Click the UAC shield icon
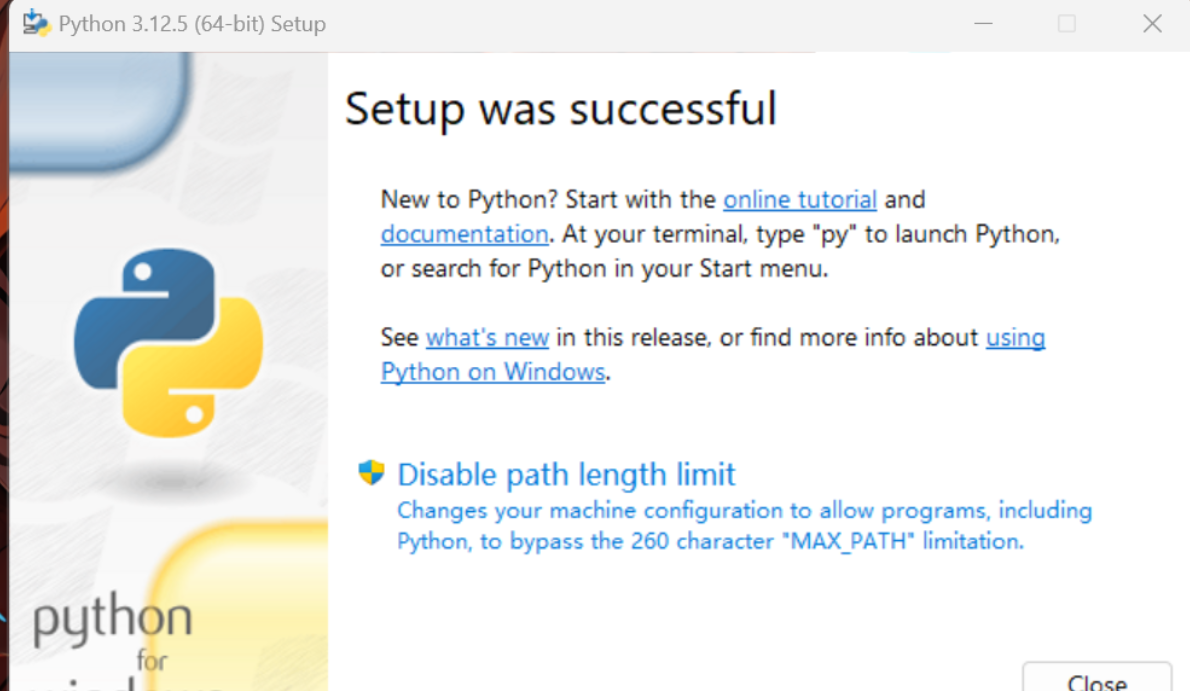Screen dimensions: 1190x691 click(371, 473)
